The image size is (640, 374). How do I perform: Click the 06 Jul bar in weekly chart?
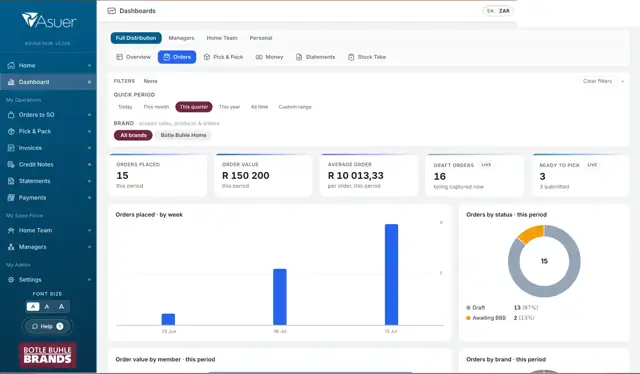point(280,297)
